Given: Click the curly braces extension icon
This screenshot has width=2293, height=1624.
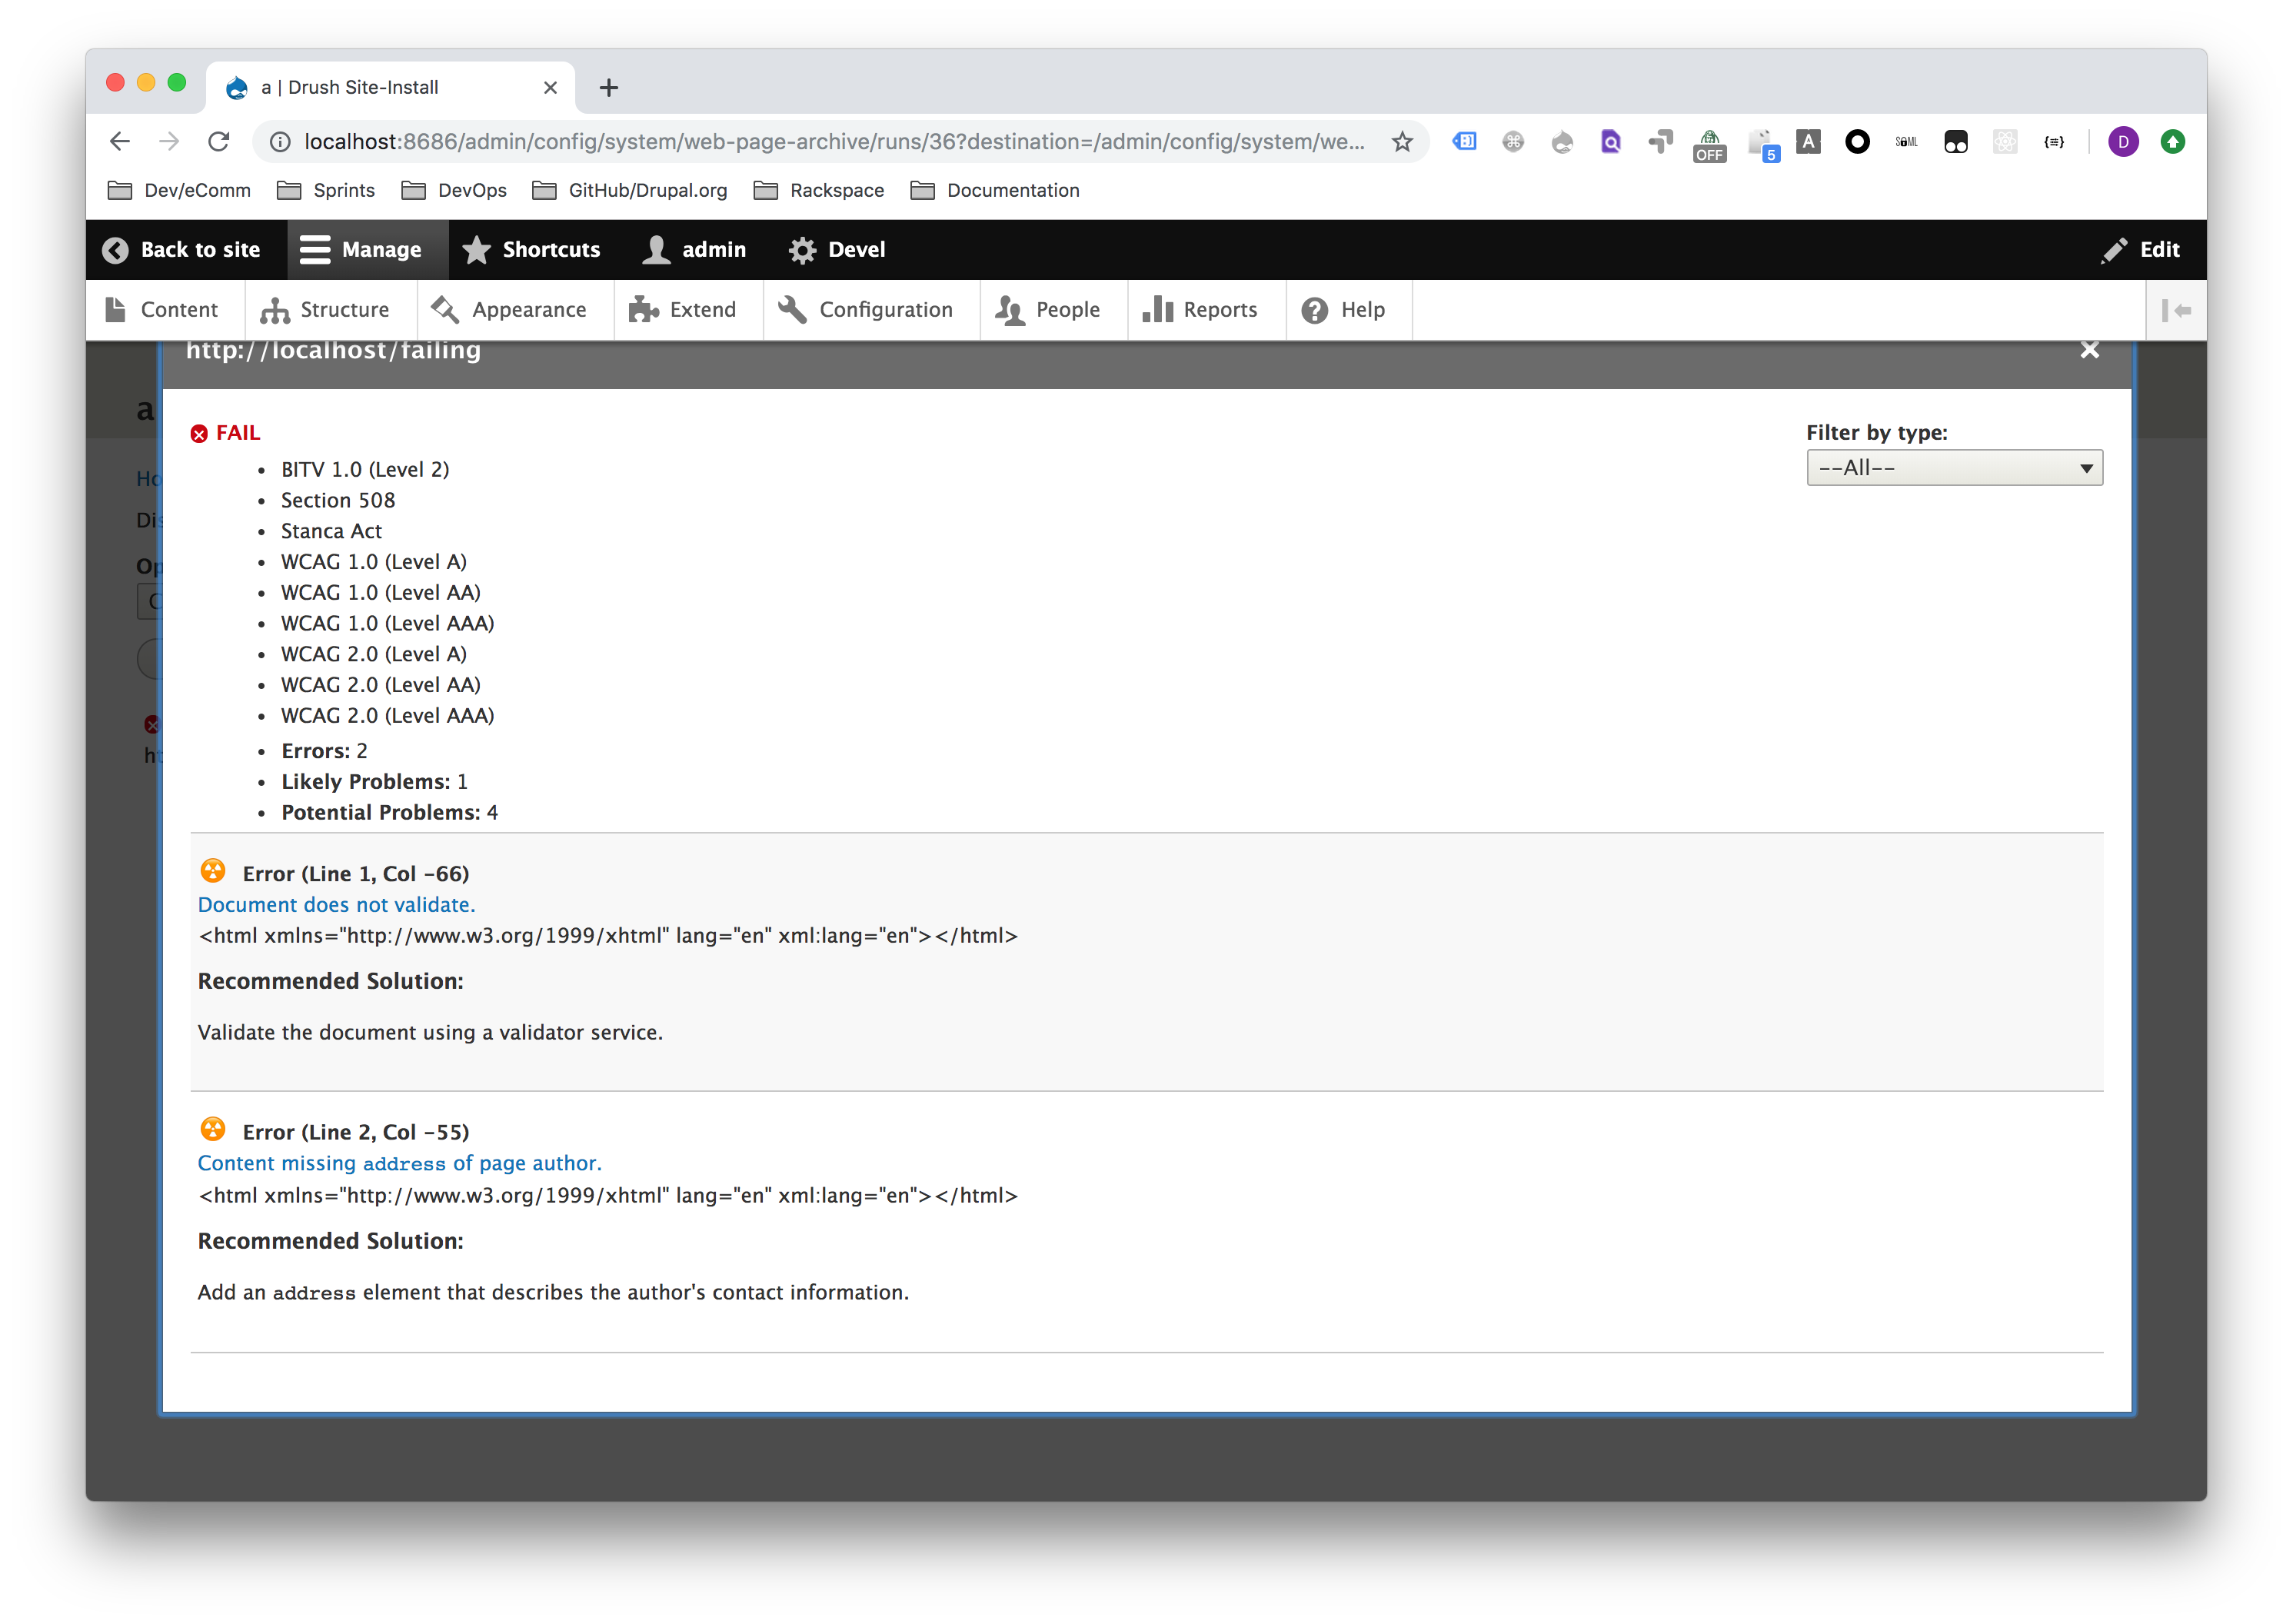Looking at the screenshot, I should pyautogui.click(x=2054, y=142).
